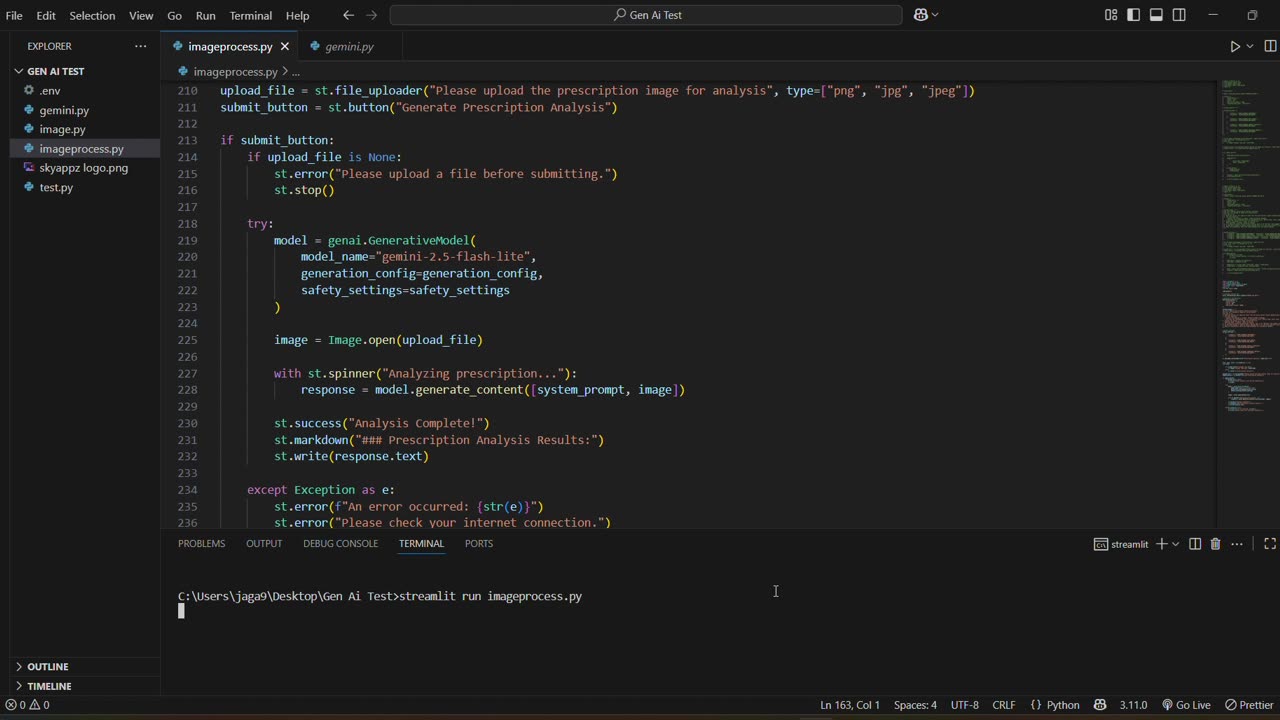Open the File menu
This screenshot has height=720, width=1280.
click(14, 15)
